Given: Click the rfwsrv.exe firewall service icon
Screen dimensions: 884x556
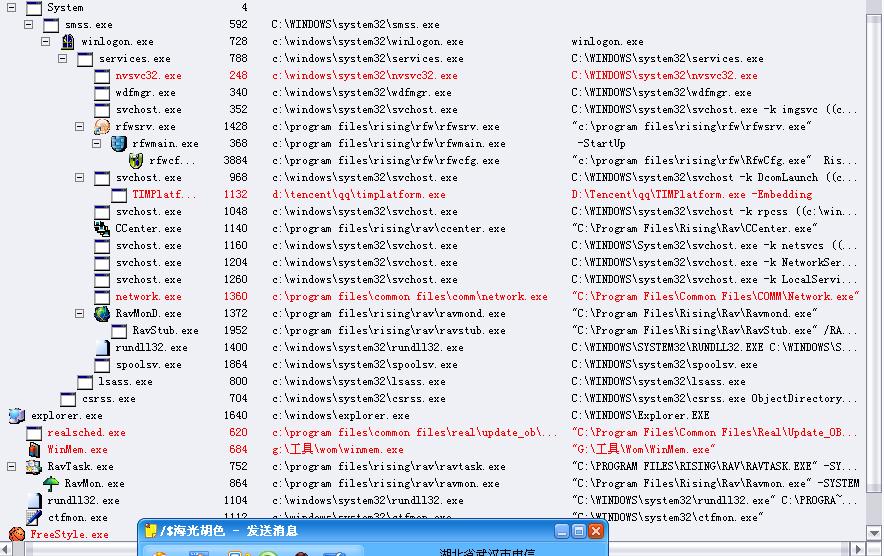Looking at the screenshot, I should 102,127.
